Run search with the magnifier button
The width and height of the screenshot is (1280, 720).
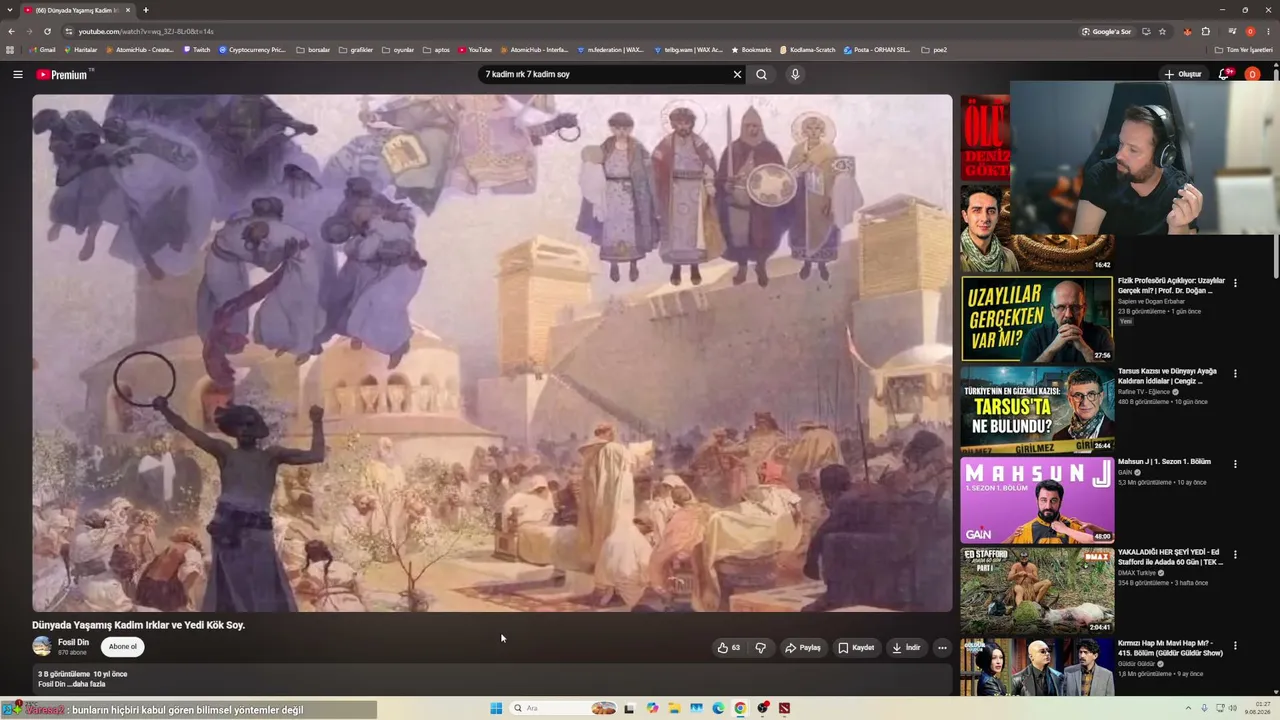[x=762, y=74]
